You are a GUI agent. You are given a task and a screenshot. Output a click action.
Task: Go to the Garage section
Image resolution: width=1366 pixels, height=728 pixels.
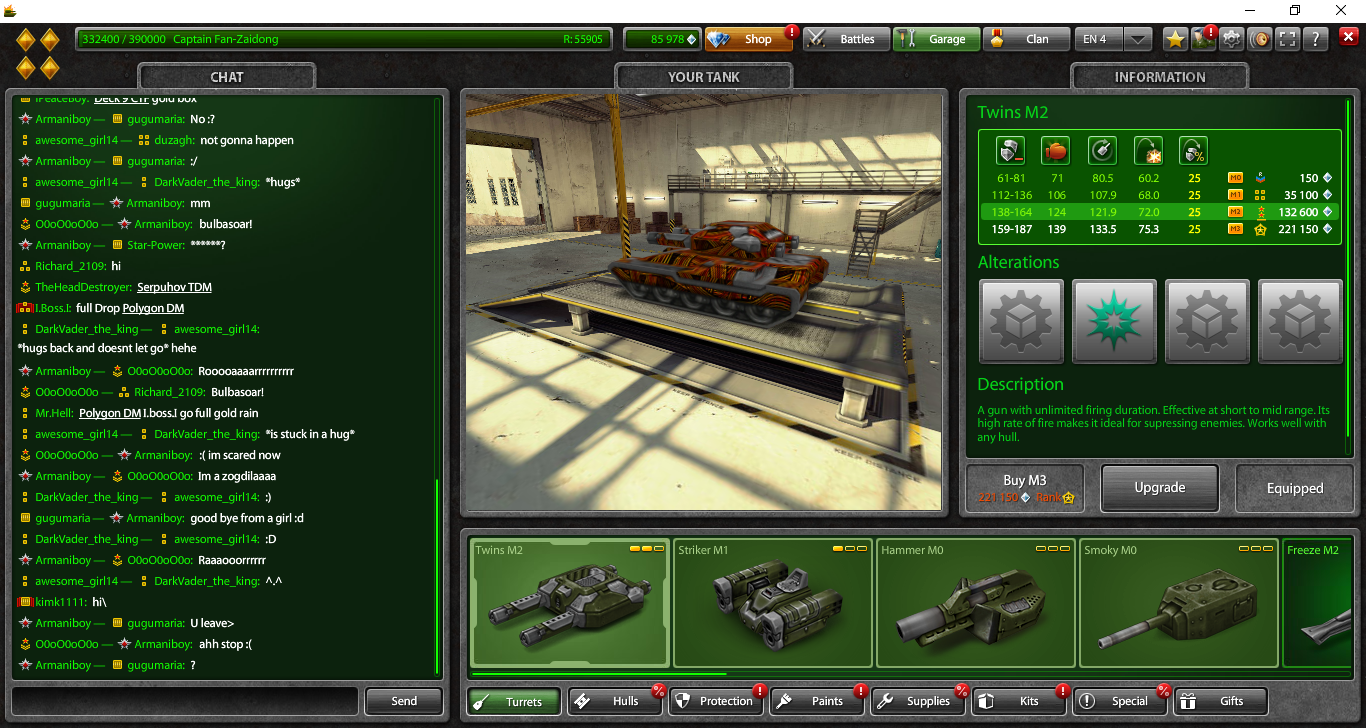[935, 39]
